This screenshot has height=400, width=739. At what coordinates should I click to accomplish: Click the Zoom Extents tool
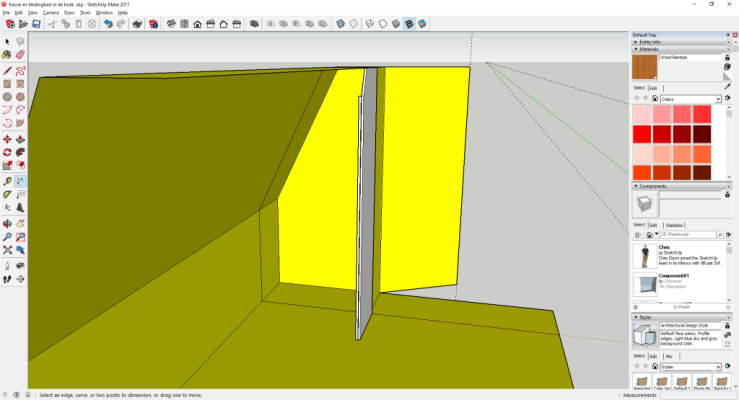tap(8, 250)
